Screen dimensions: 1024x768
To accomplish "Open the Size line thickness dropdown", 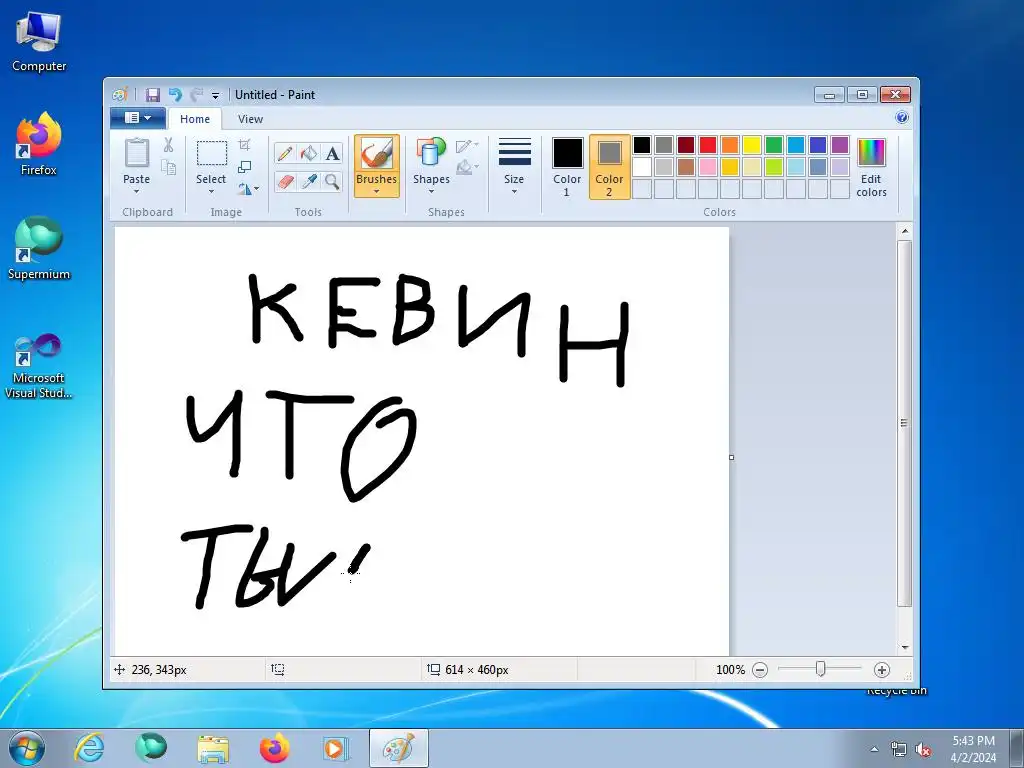I will pyautogui.click(x=514, y=167).
